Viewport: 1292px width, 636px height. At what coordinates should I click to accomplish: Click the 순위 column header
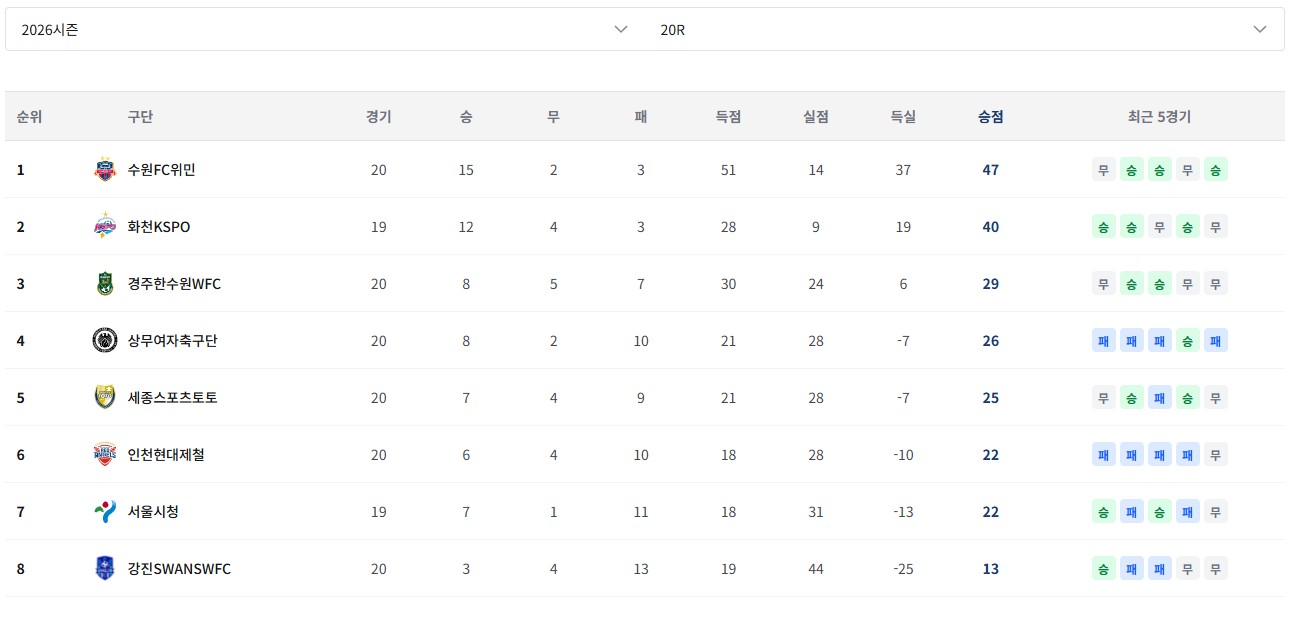(x=29, y=117)
